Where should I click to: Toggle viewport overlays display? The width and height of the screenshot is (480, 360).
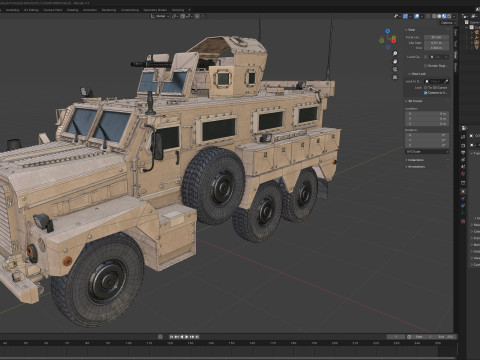(417, 16)
